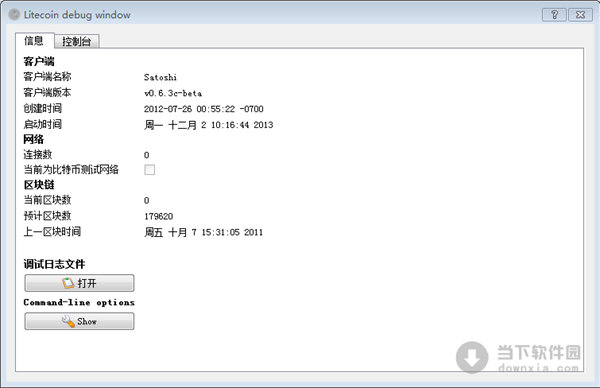Click the startup time value ending 2013
Viewport: 600px width, 388px height.
click(209, 125)
